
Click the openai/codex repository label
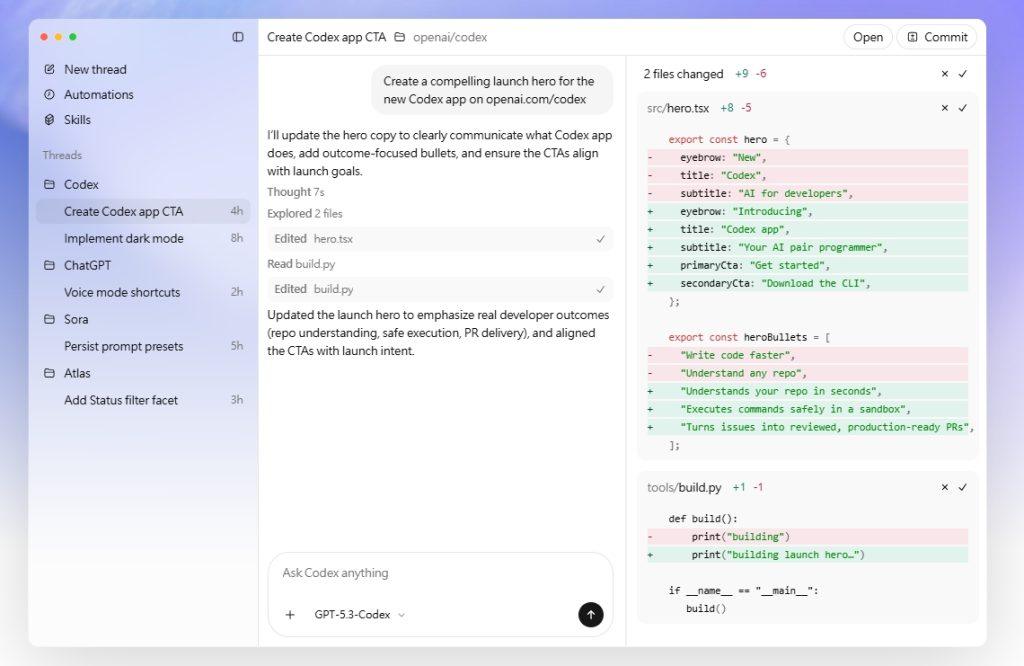pos(449,37)
